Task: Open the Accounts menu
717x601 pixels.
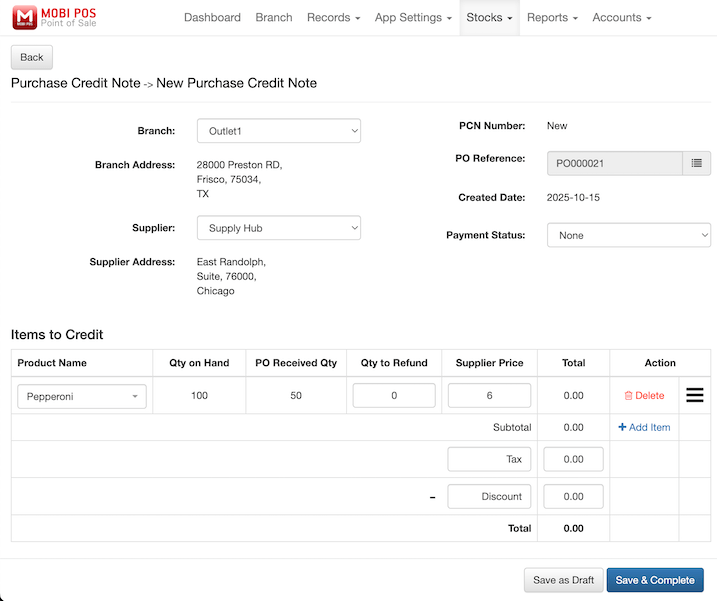Action: pyautogui.click(x=621, y=17)
